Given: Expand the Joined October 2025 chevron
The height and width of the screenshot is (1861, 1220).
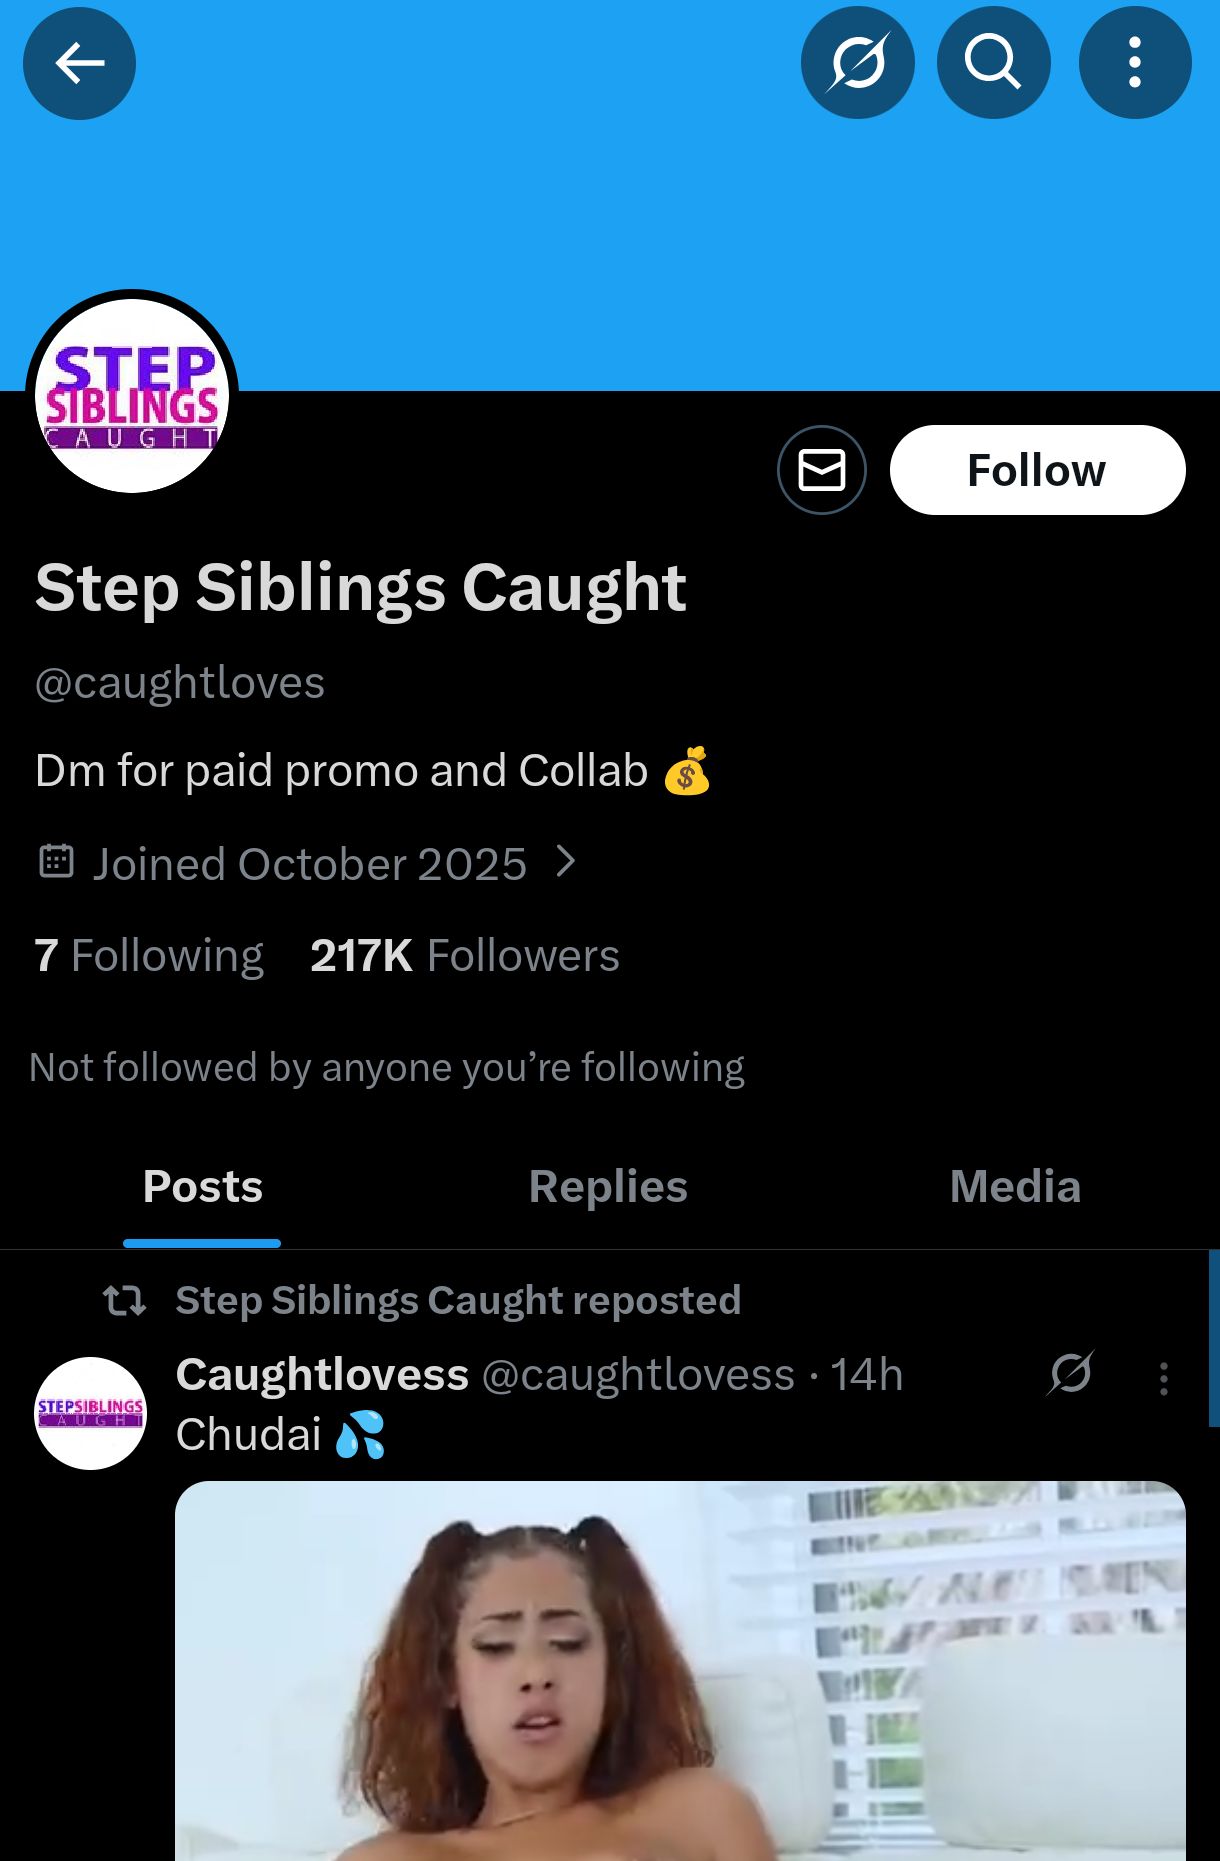Looking at the screenshot, I should [566, 861].
